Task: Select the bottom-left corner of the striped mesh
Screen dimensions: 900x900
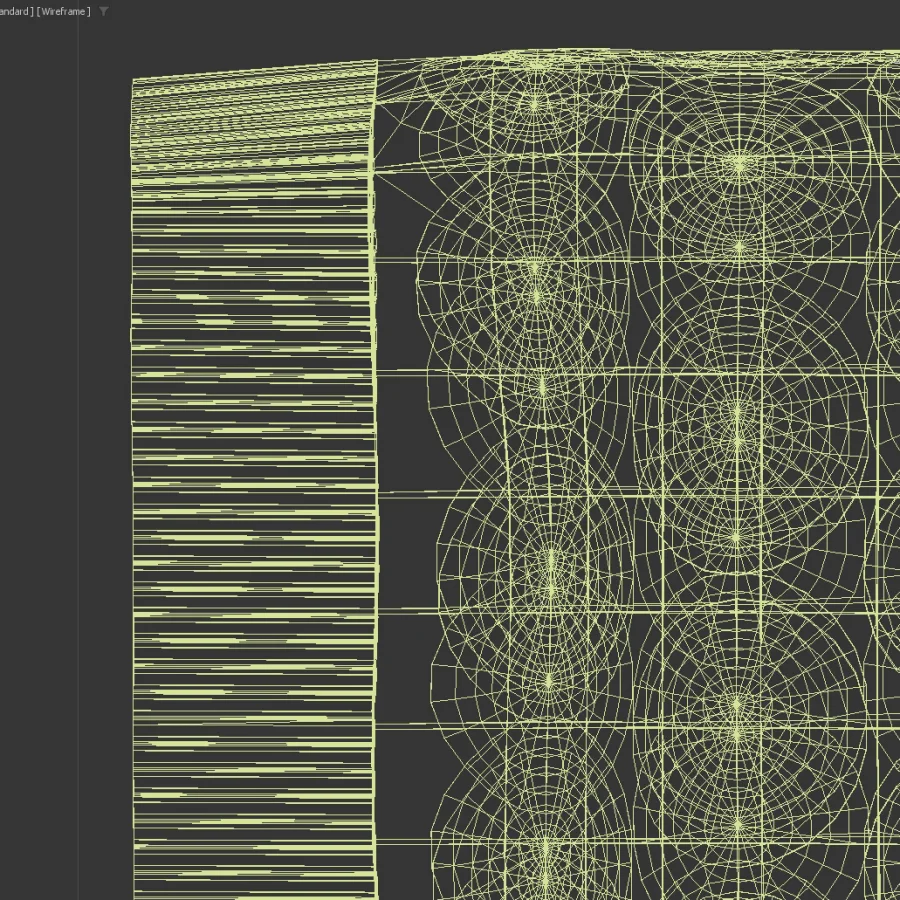Action: (x=135, y=895)
